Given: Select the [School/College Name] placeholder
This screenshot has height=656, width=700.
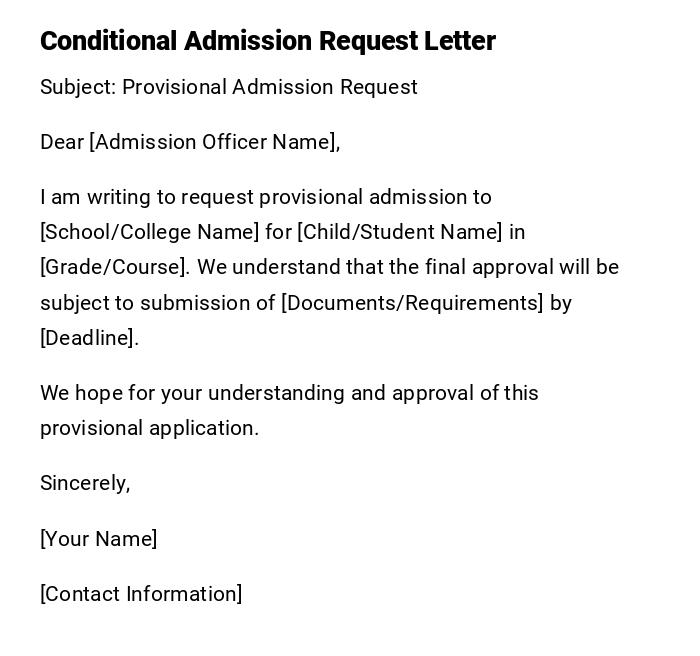Looking at the screenshot, I should coord(149,232).
